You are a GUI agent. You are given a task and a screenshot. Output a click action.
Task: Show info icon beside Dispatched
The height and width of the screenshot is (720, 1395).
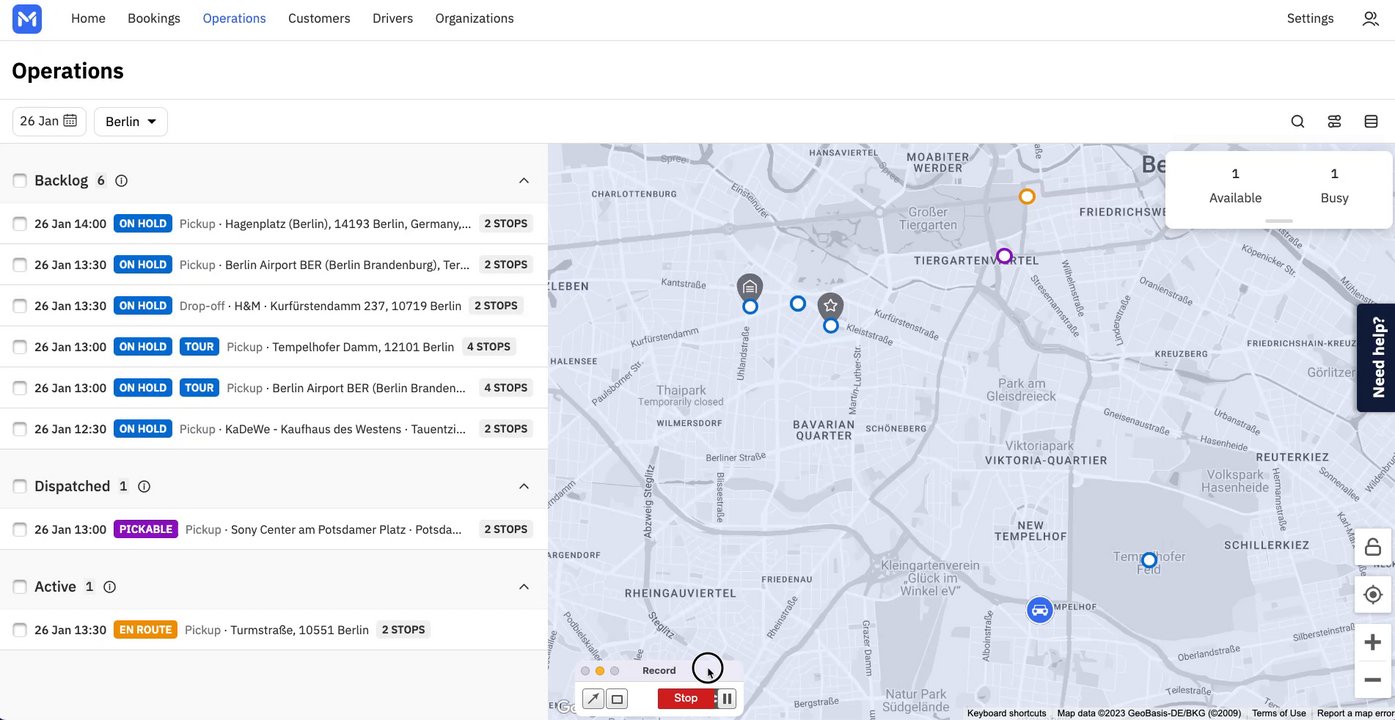(x=144, y=487)
